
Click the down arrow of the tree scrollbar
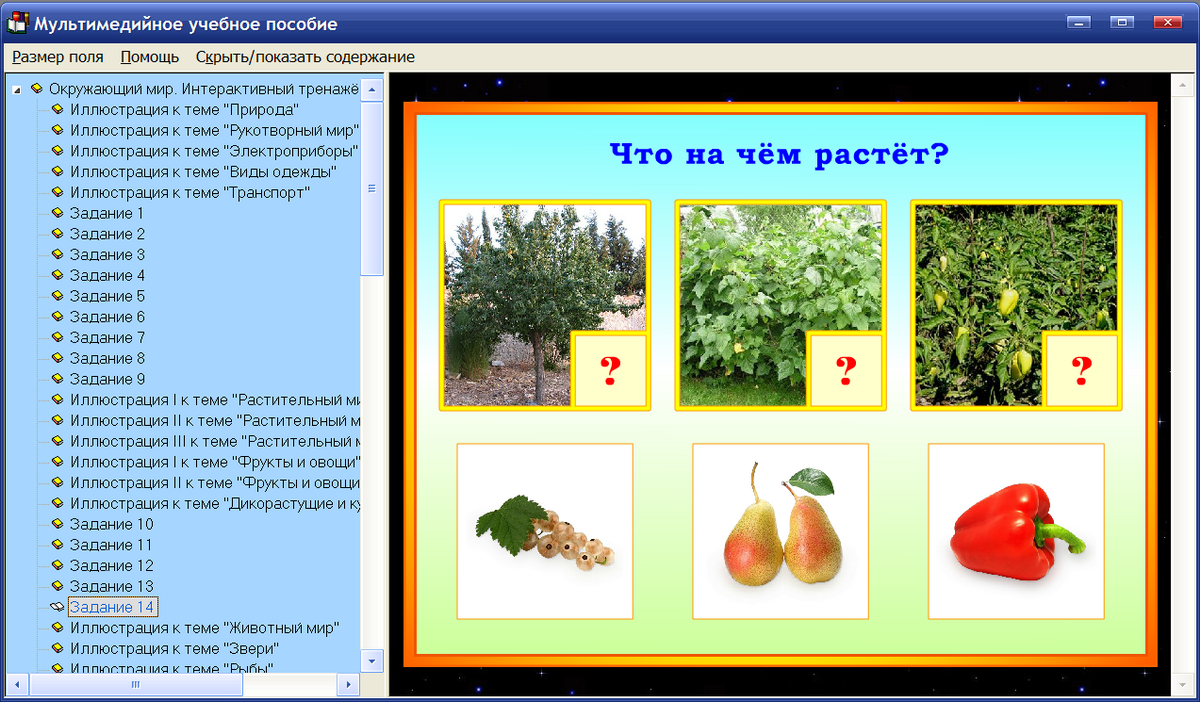pyautogui.click(x=371, y=661)
